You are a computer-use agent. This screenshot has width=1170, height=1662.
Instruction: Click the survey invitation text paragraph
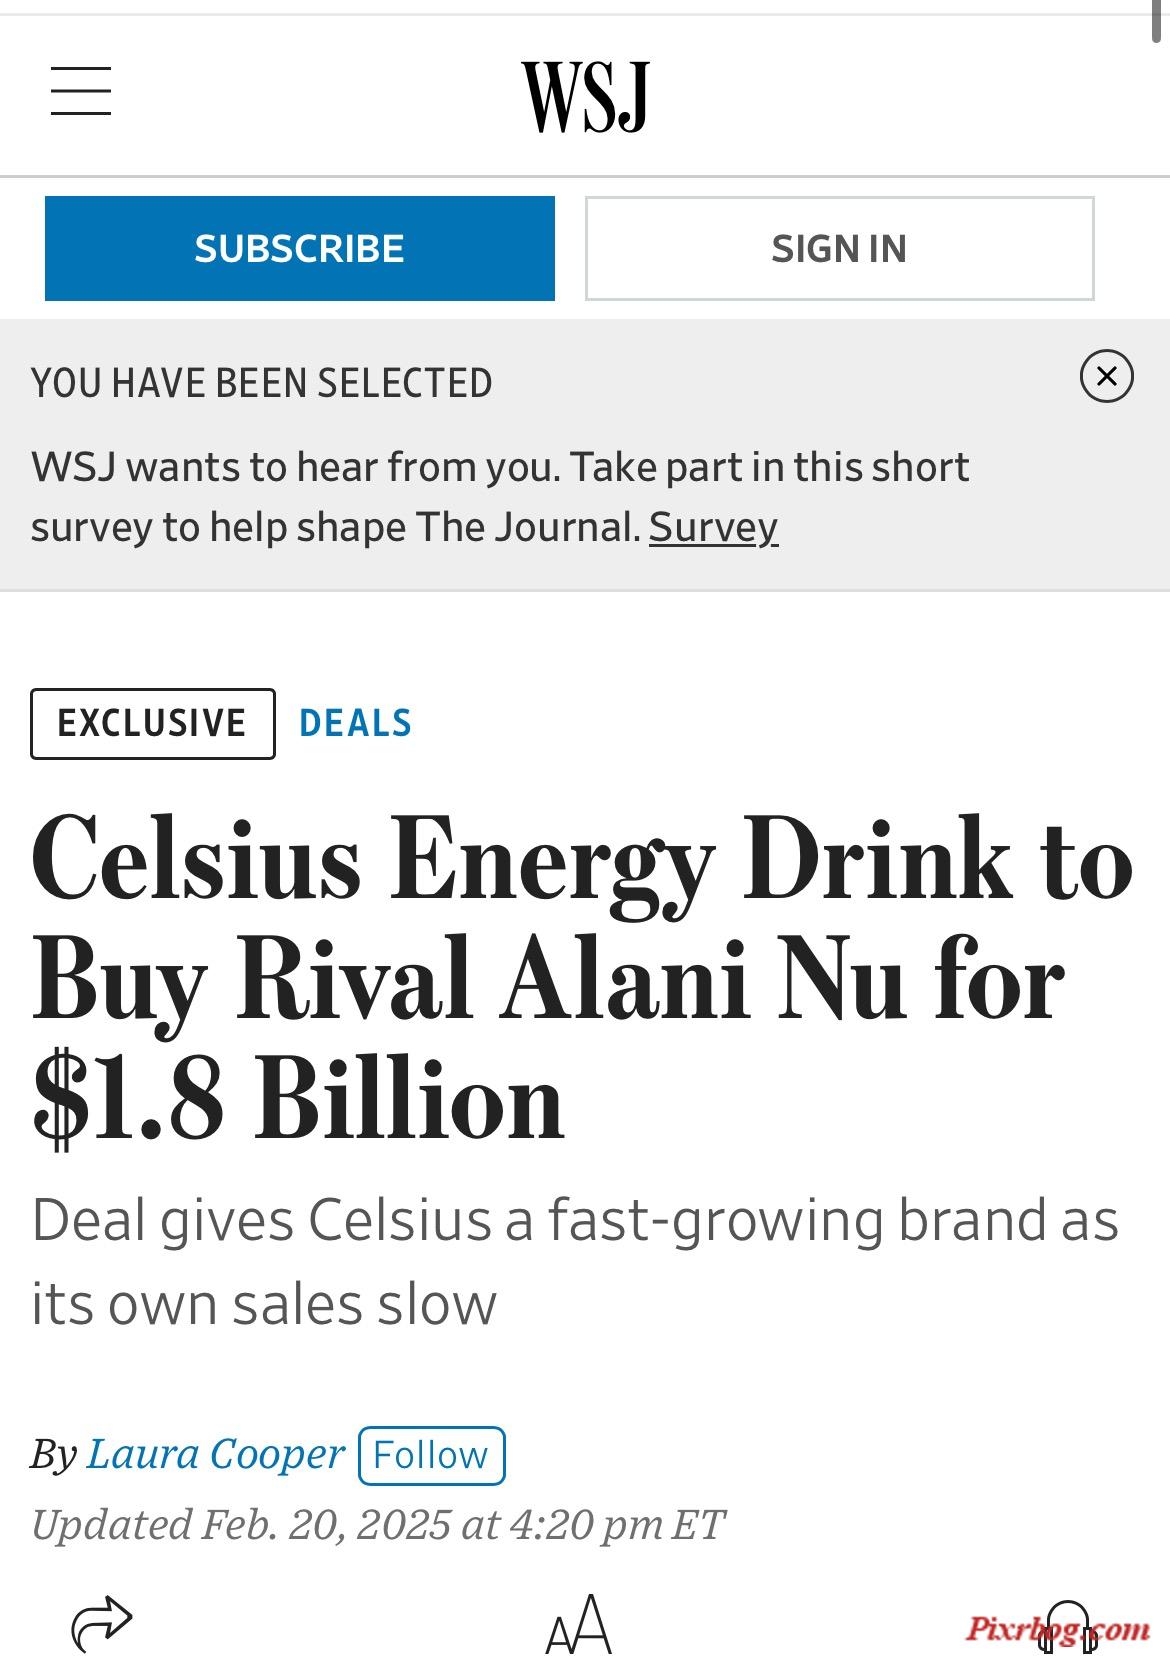tap(500, 497)
